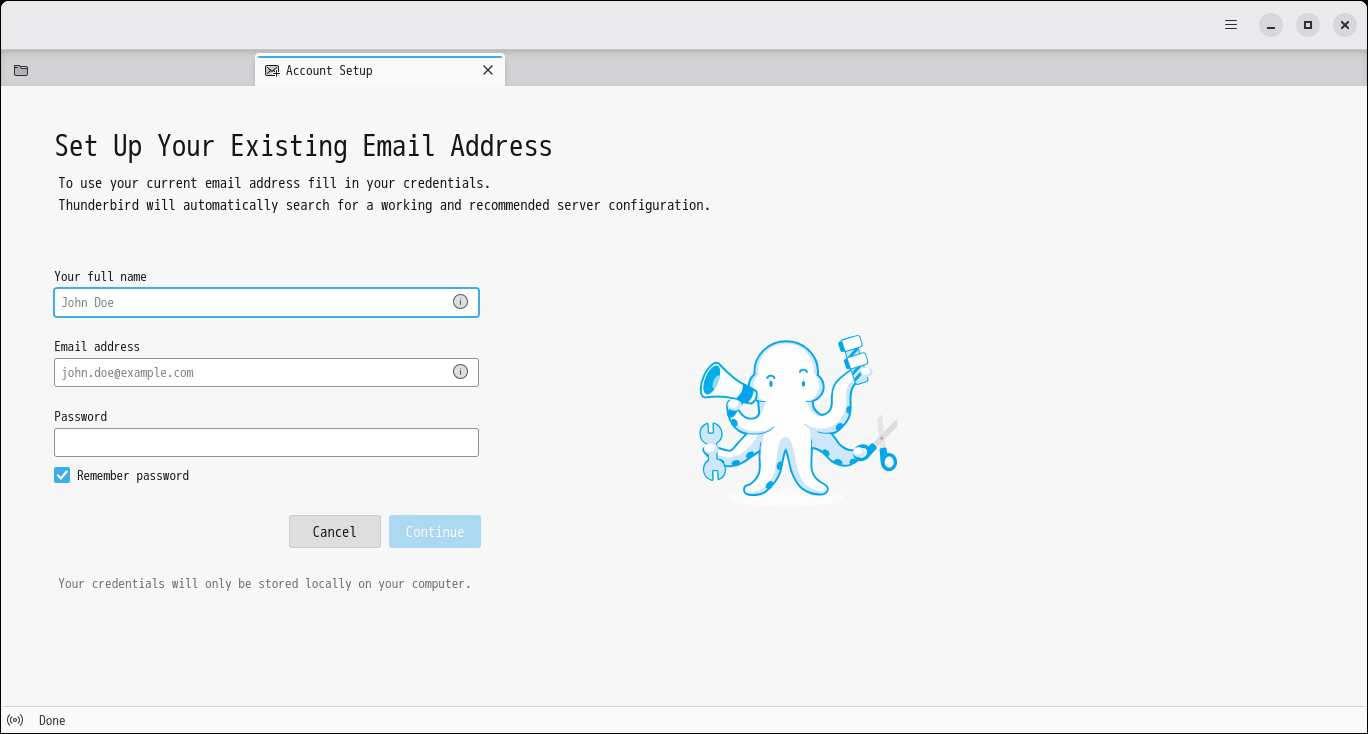The image size is (1368, 734).
Task: Uncheck the Remember password checkbox
Action: [62, 475]
